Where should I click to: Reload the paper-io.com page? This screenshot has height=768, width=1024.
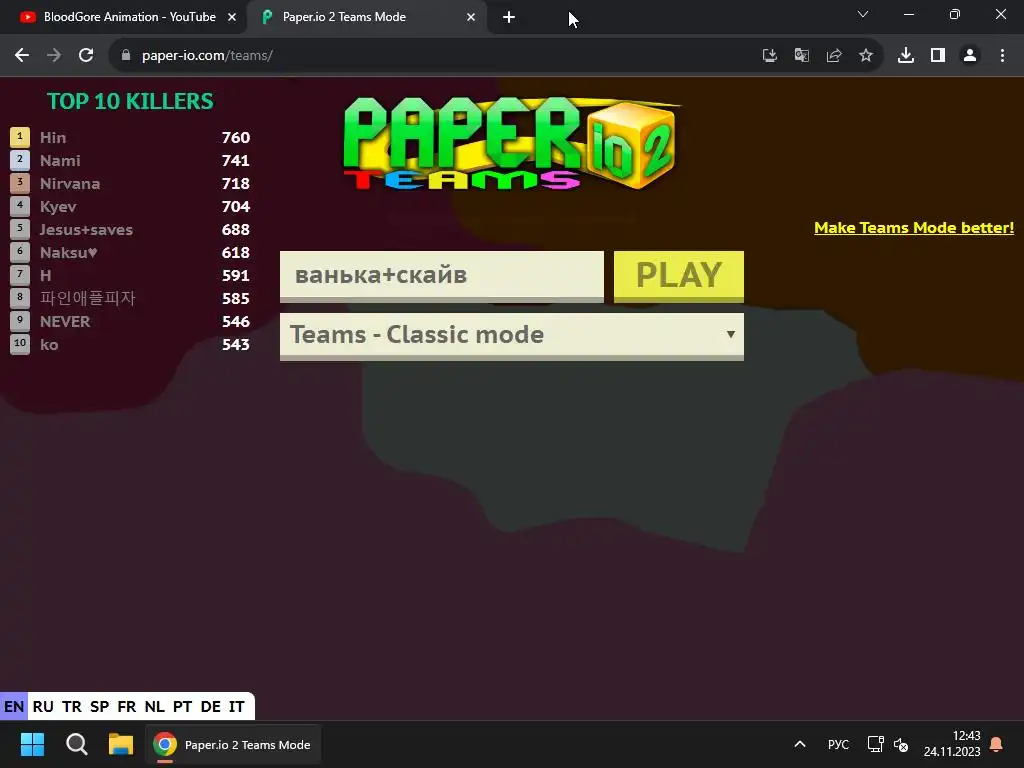pyautogui.click(x=86, y=56)
